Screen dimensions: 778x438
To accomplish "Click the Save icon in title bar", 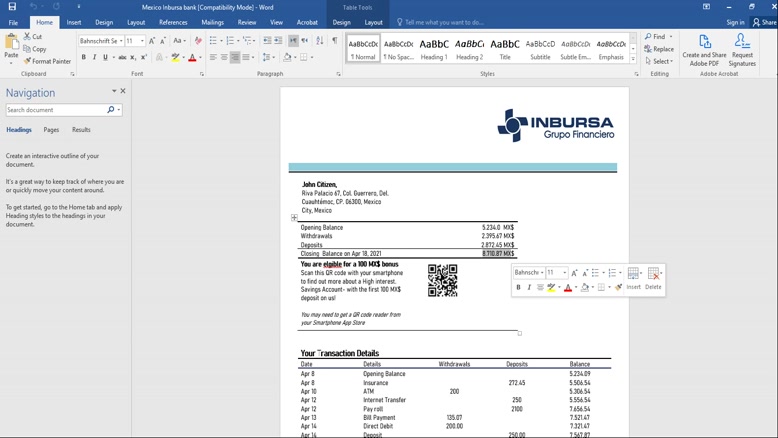I will (12, 6).
